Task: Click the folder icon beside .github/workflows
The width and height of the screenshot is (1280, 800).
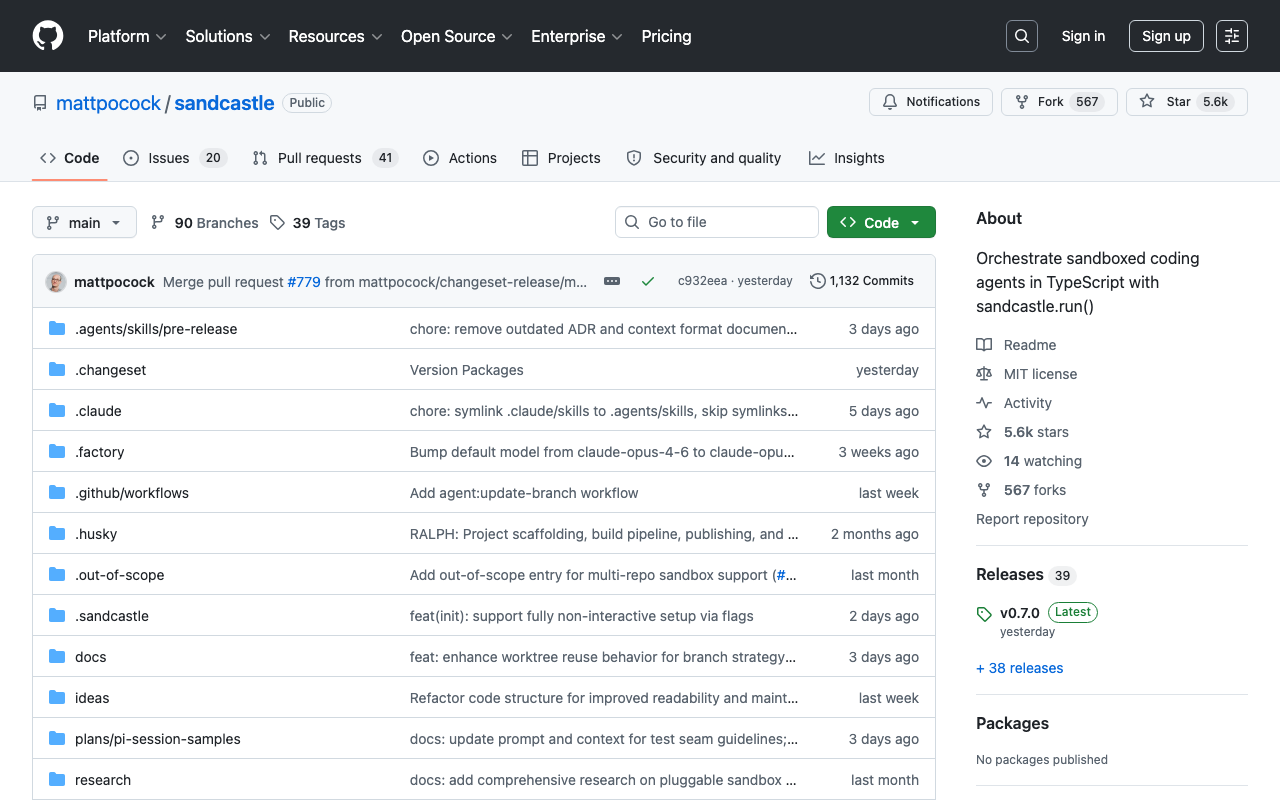Action: point(57,493)
